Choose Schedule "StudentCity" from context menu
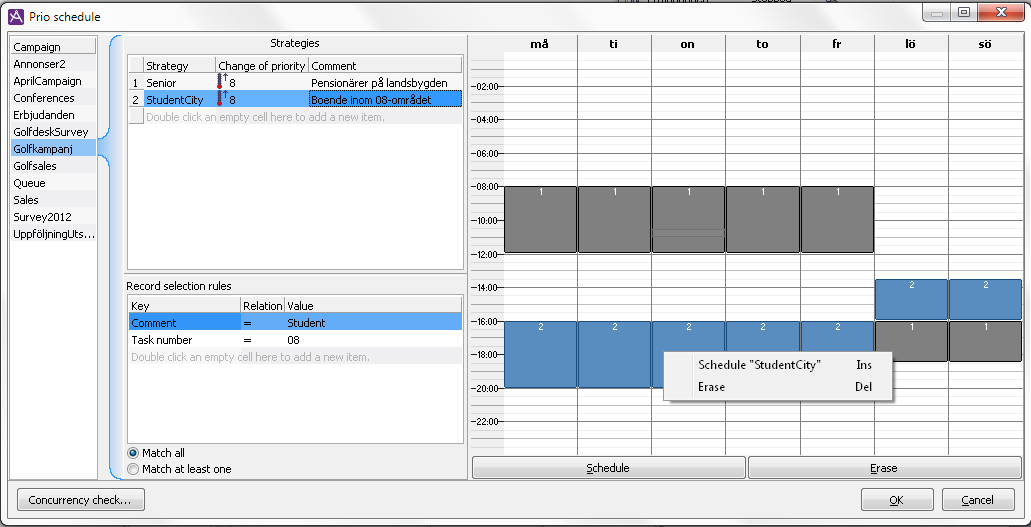Viewport: 1031px width, 527px height. click(x=758, y=365)
